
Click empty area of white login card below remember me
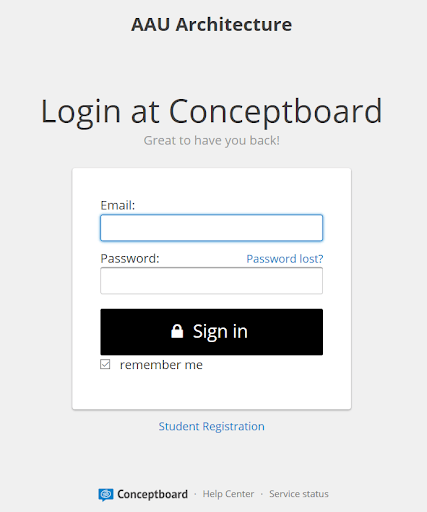coord(211,390)
